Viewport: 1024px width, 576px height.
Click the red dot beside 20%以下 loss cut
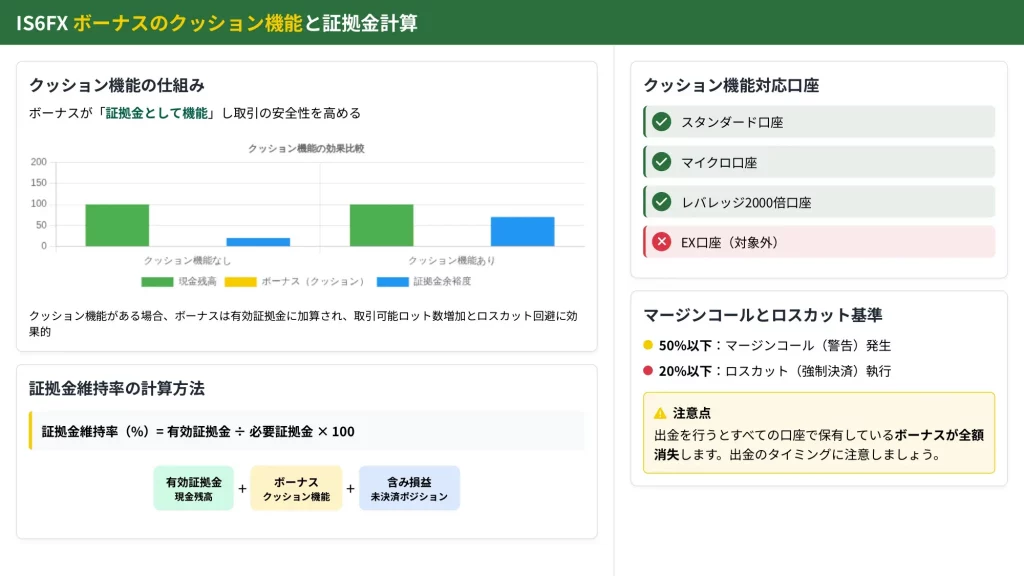[648, 371]
